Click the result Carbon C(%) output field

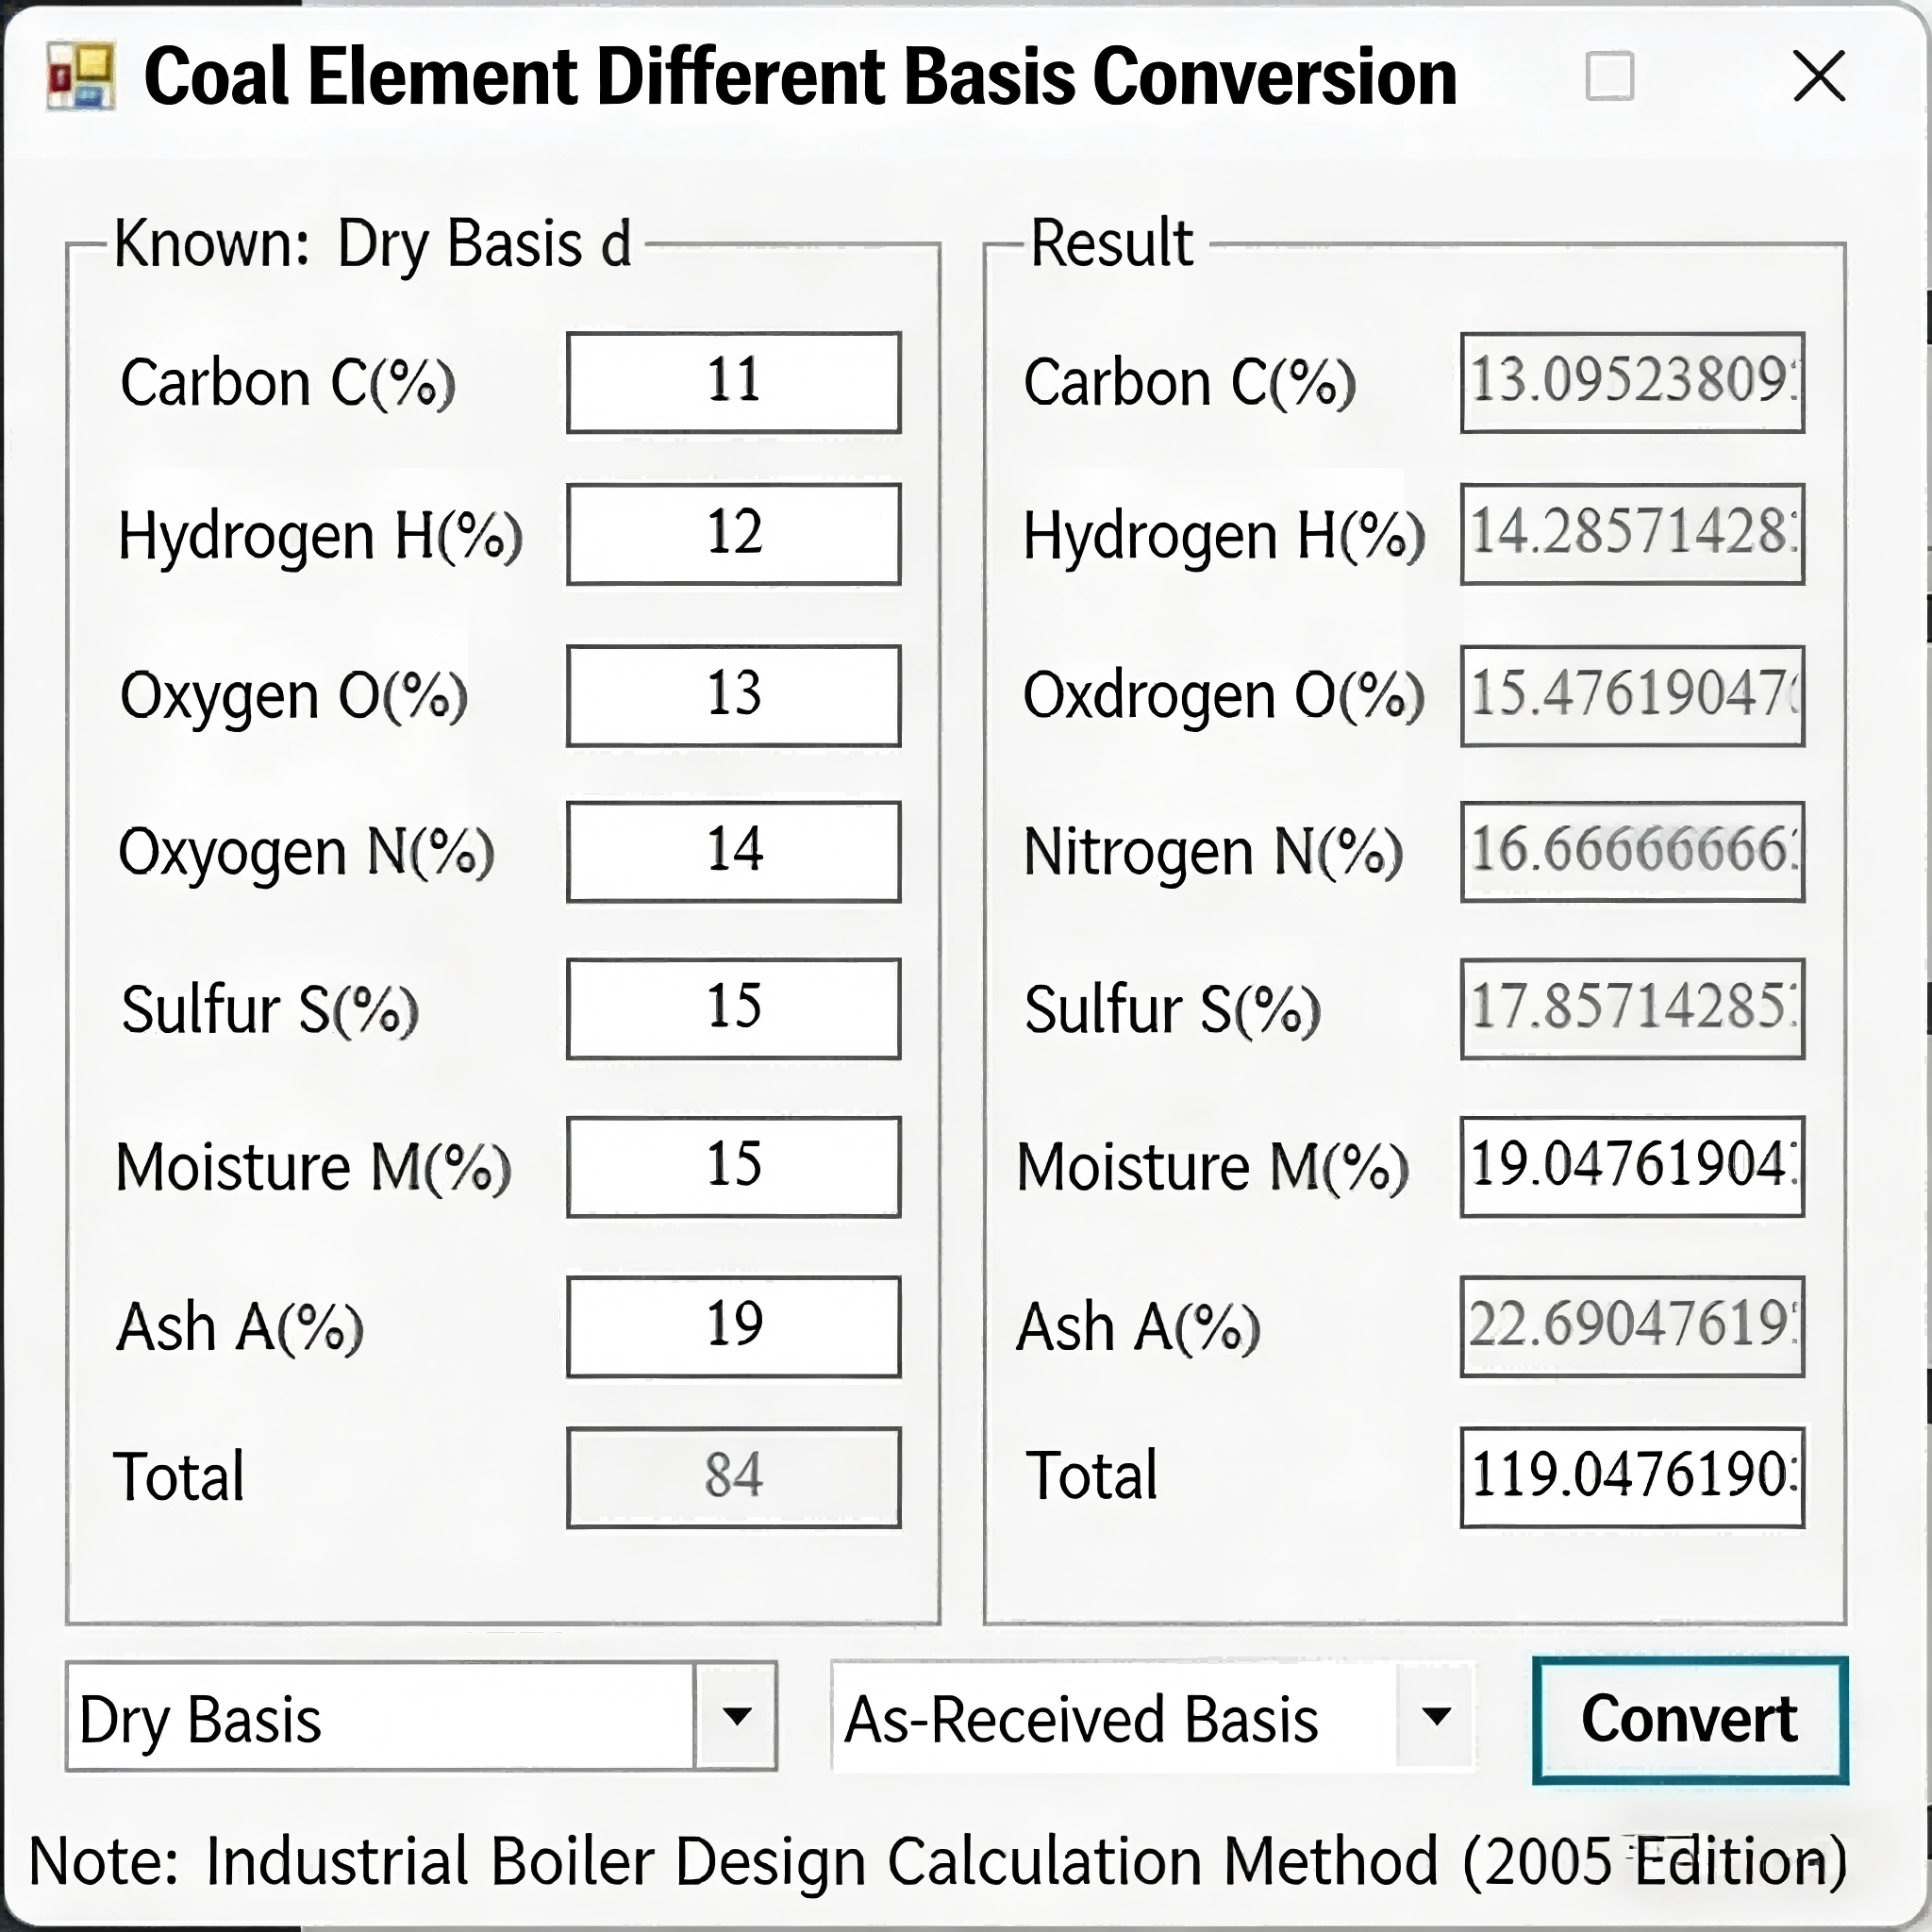coord(1631,382)
